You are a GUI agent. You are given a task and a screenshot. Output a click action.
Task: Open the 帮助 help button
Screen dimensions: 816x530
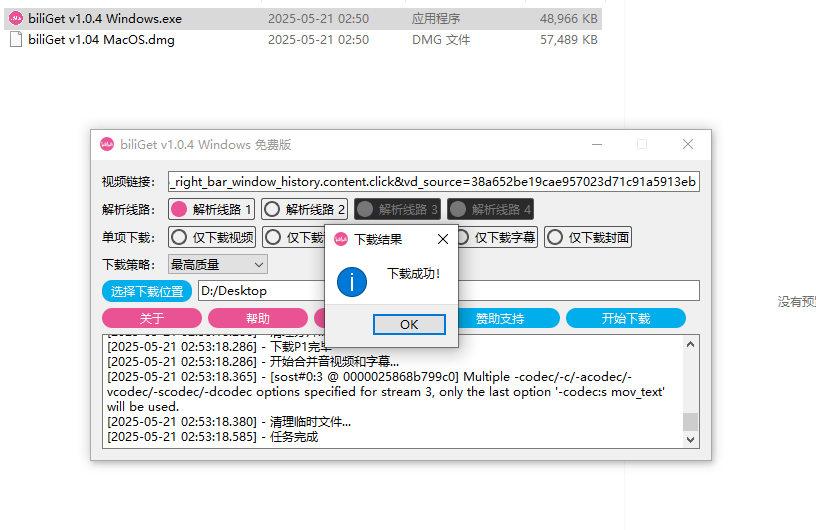click(258, 318)
